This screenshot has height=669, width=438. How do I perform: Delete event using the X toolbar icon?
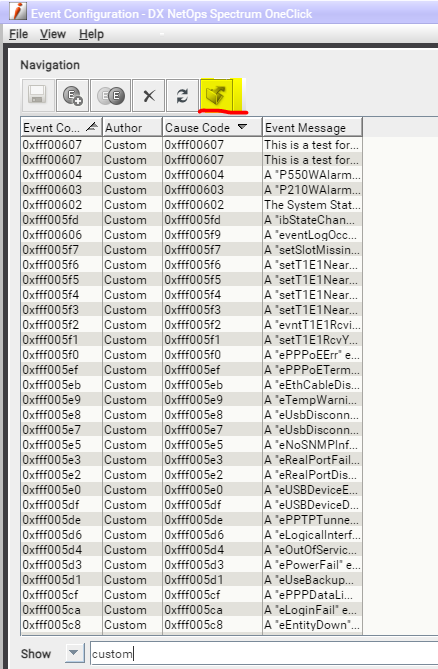coord(148,95)
